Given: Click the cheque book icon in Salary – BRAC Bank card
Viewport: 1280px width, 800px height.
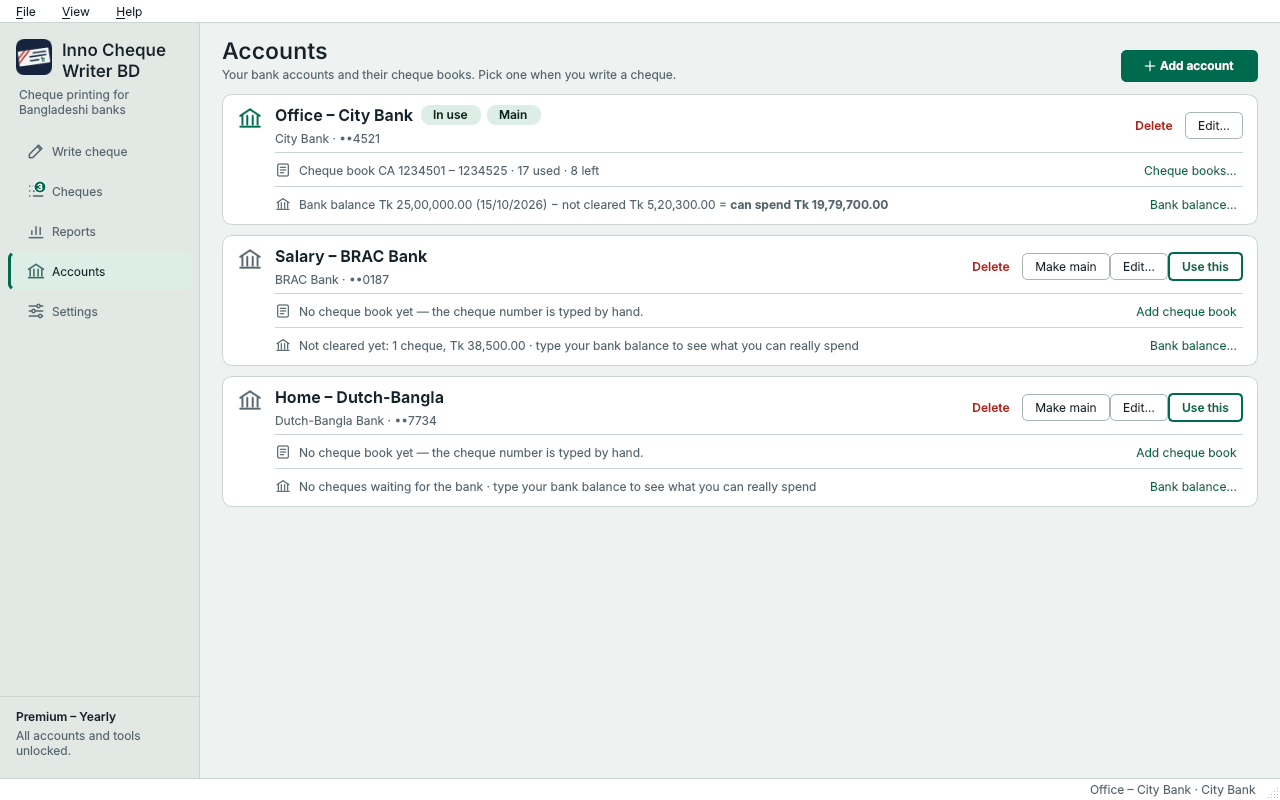Looking at the screenshot, I should click(x=283, y=312).
